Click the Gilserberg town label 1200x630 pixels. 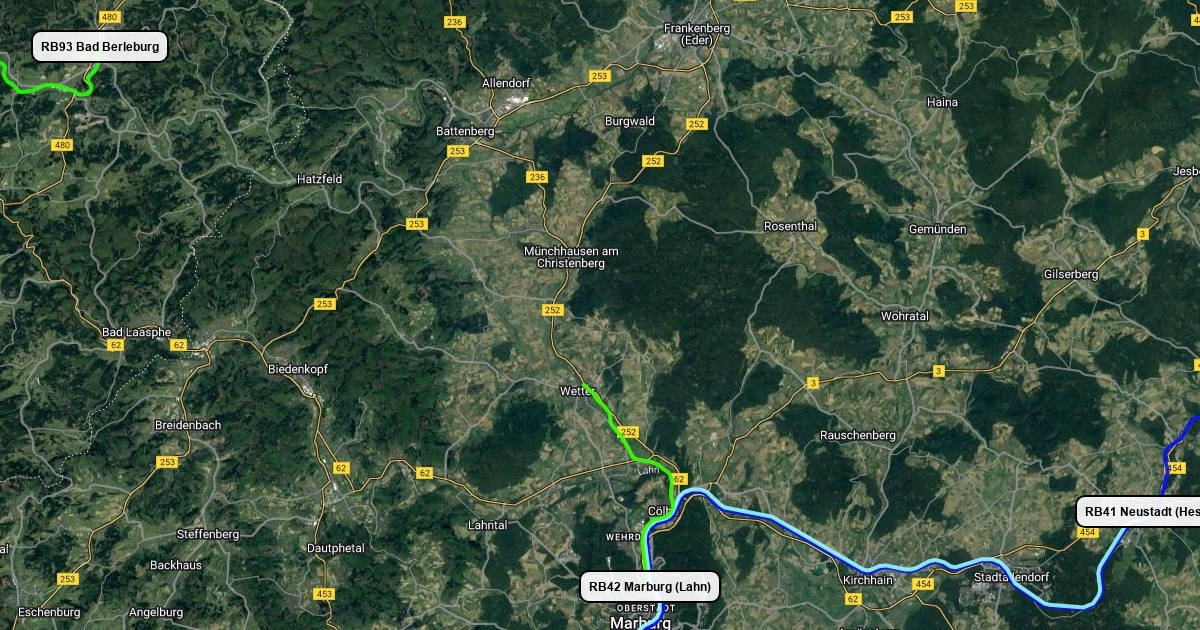tap(1070, 274)
